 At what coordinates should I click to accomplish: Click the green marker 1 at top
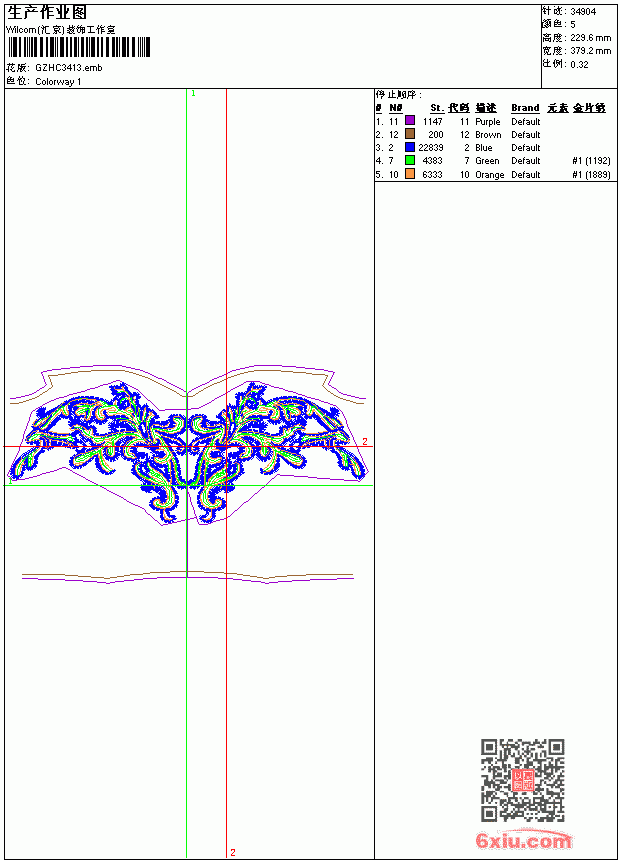tap(193, 93)
